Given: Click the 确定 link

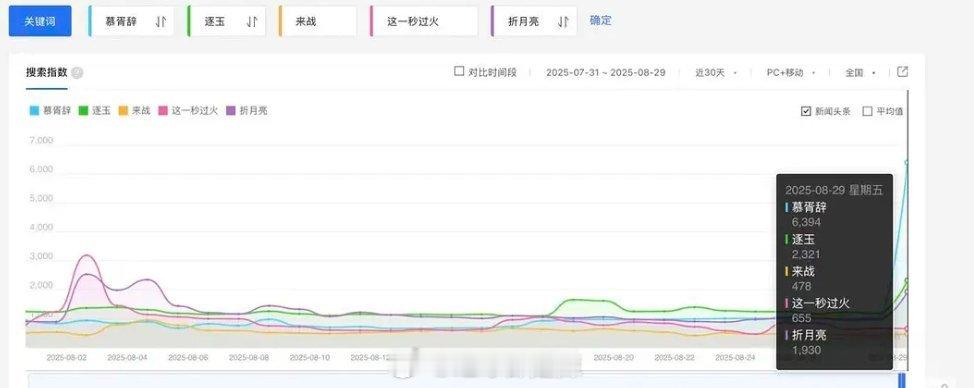Looking at the screenshot, I should (600, 20).
